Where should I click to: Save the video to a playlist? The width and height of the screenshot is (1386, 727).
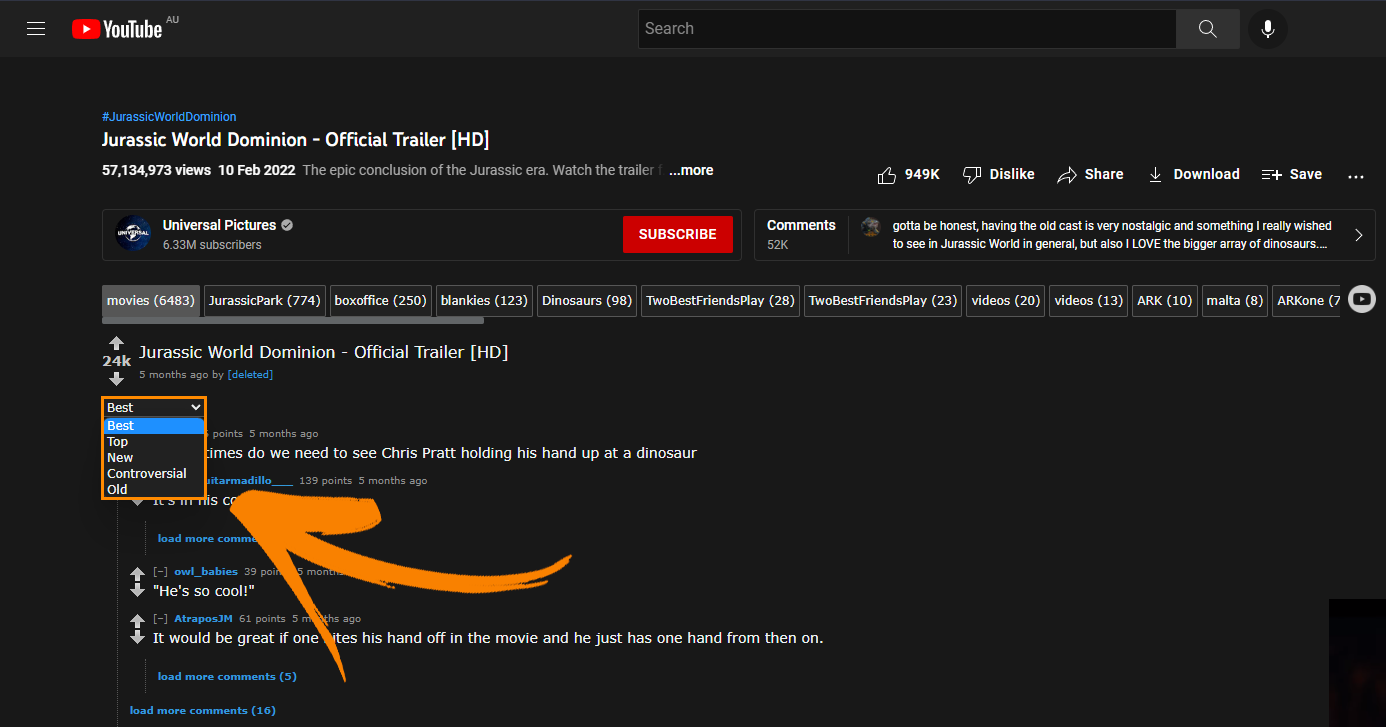1292,175
